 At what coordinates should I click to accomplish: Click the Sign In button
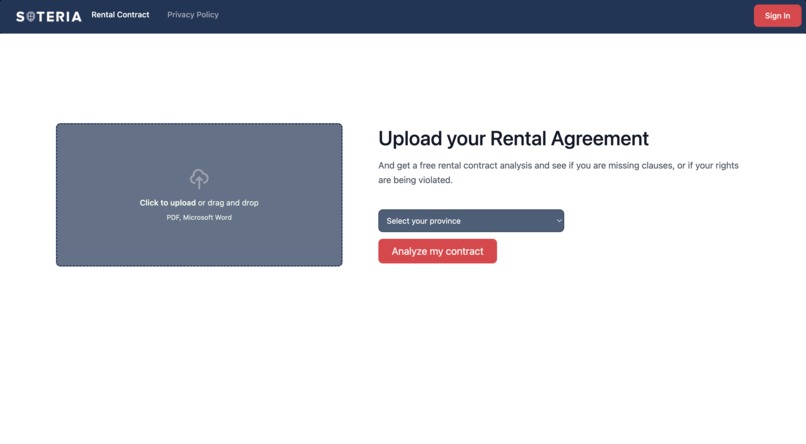pos(777,16)
